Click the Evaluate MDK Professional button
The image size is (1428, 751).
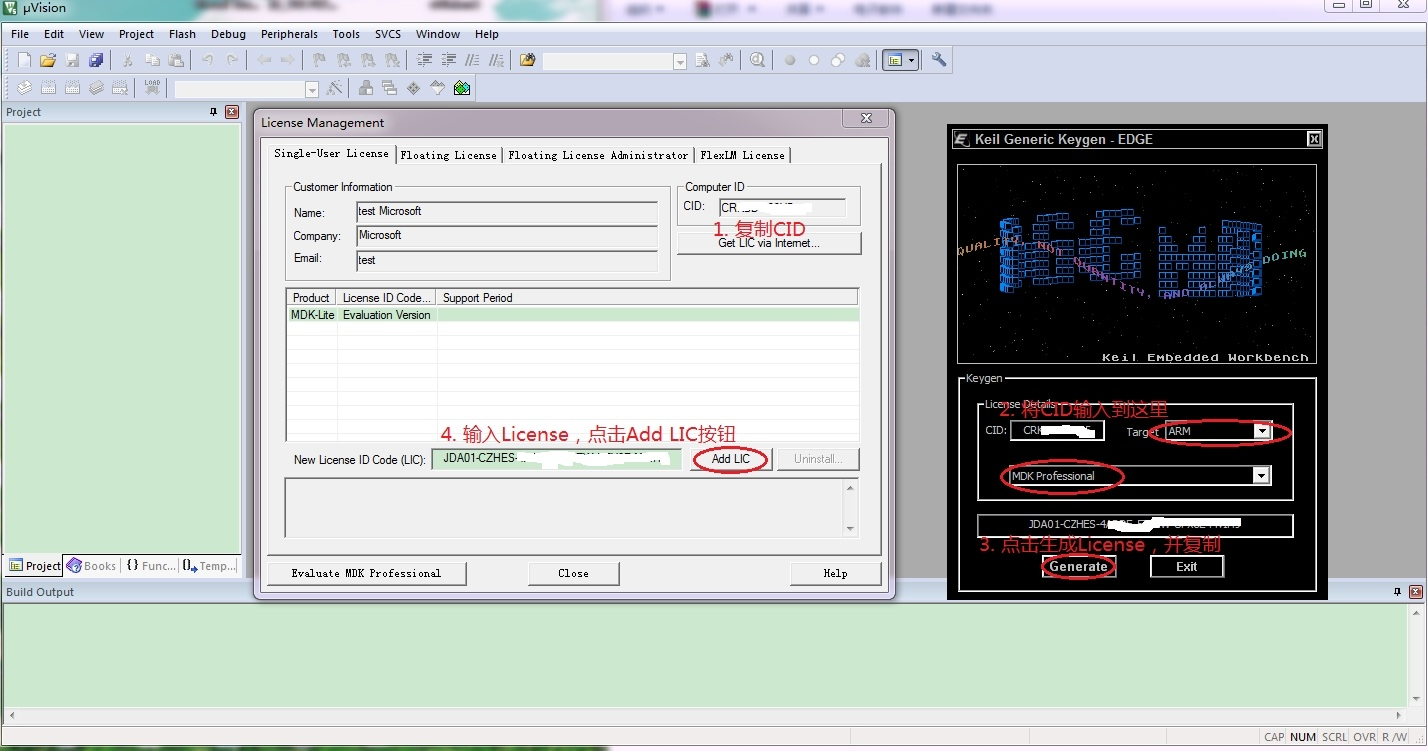366,573
